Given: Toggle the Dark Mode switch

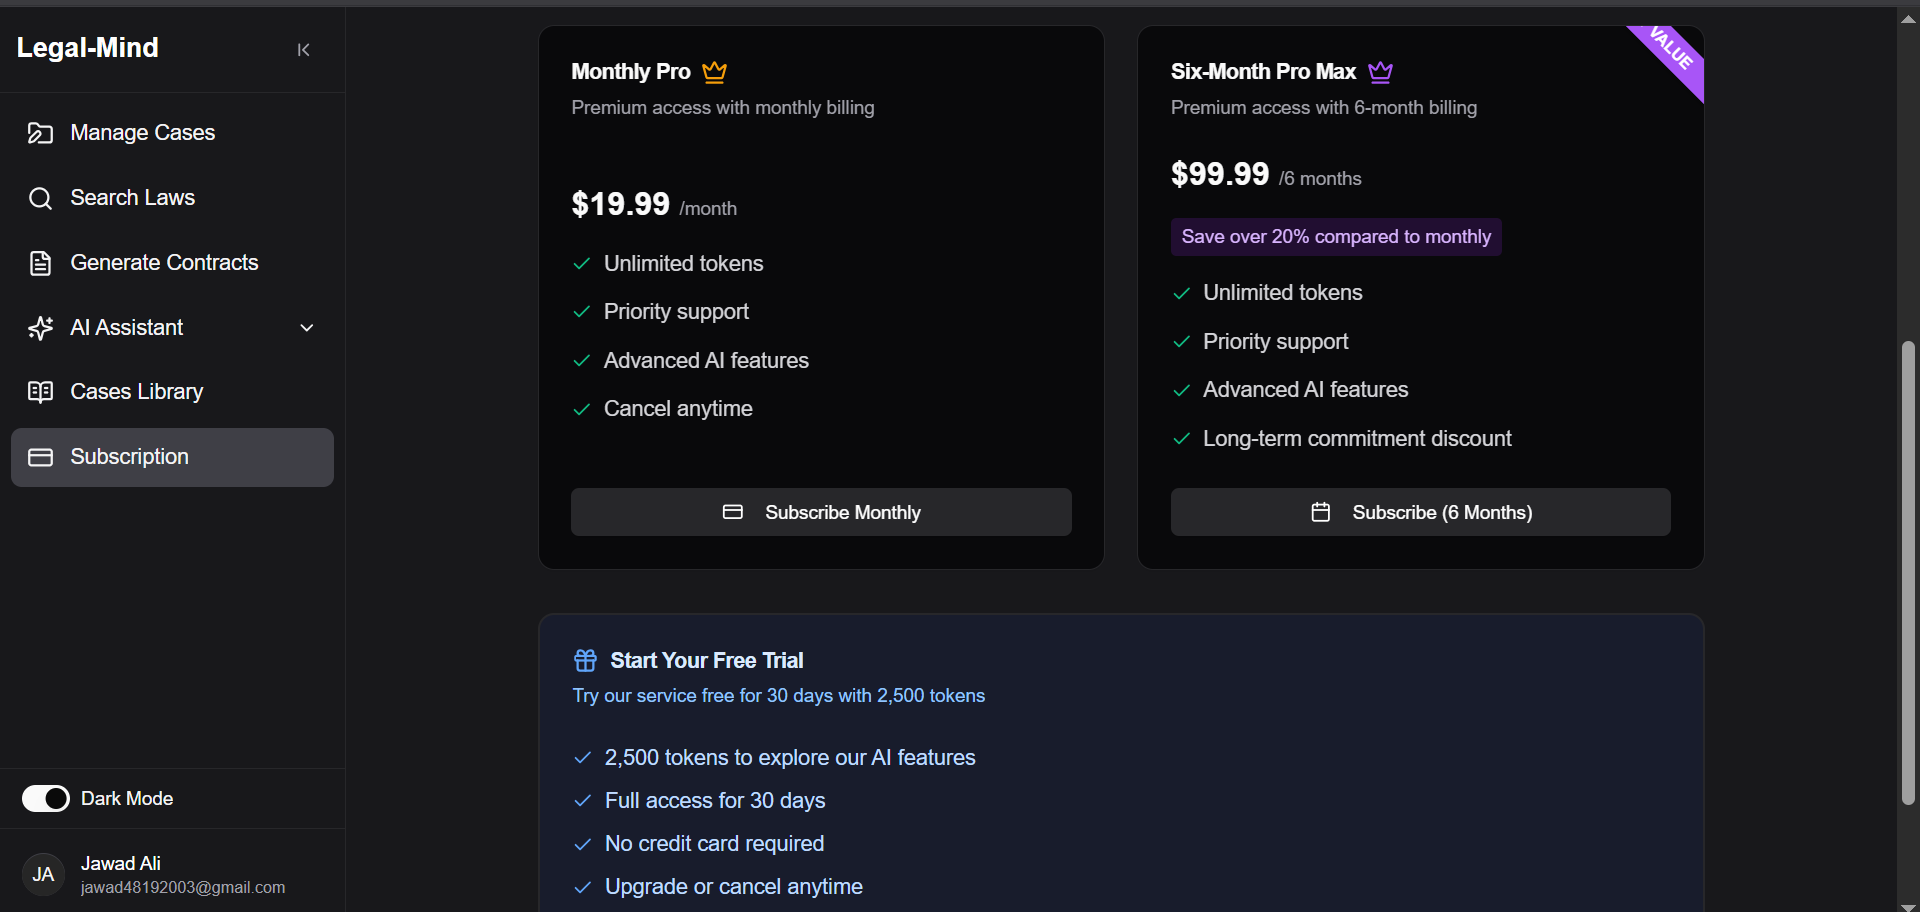Looking at the screenshot, I should click(46, 798).
